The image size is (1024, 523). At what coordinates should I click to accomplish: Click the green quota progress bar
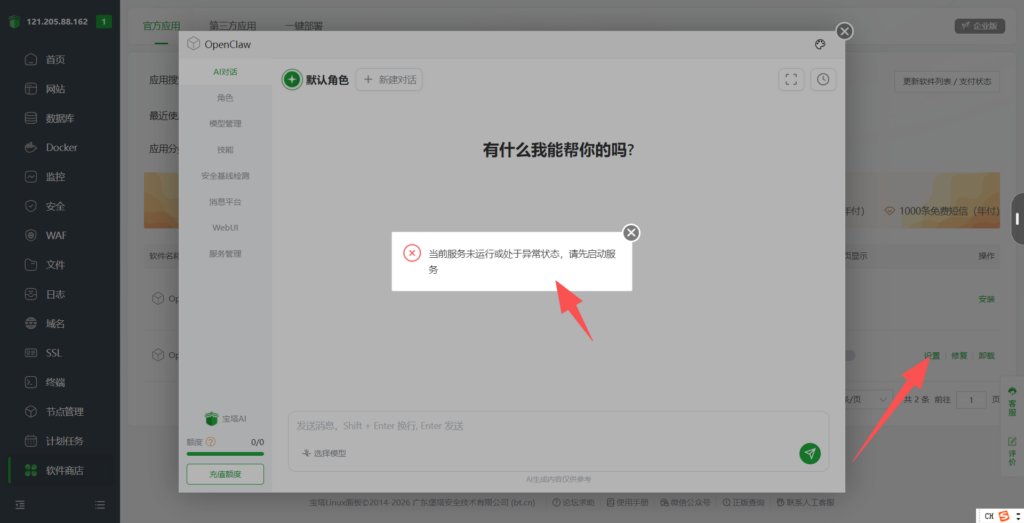click(225, 454)
